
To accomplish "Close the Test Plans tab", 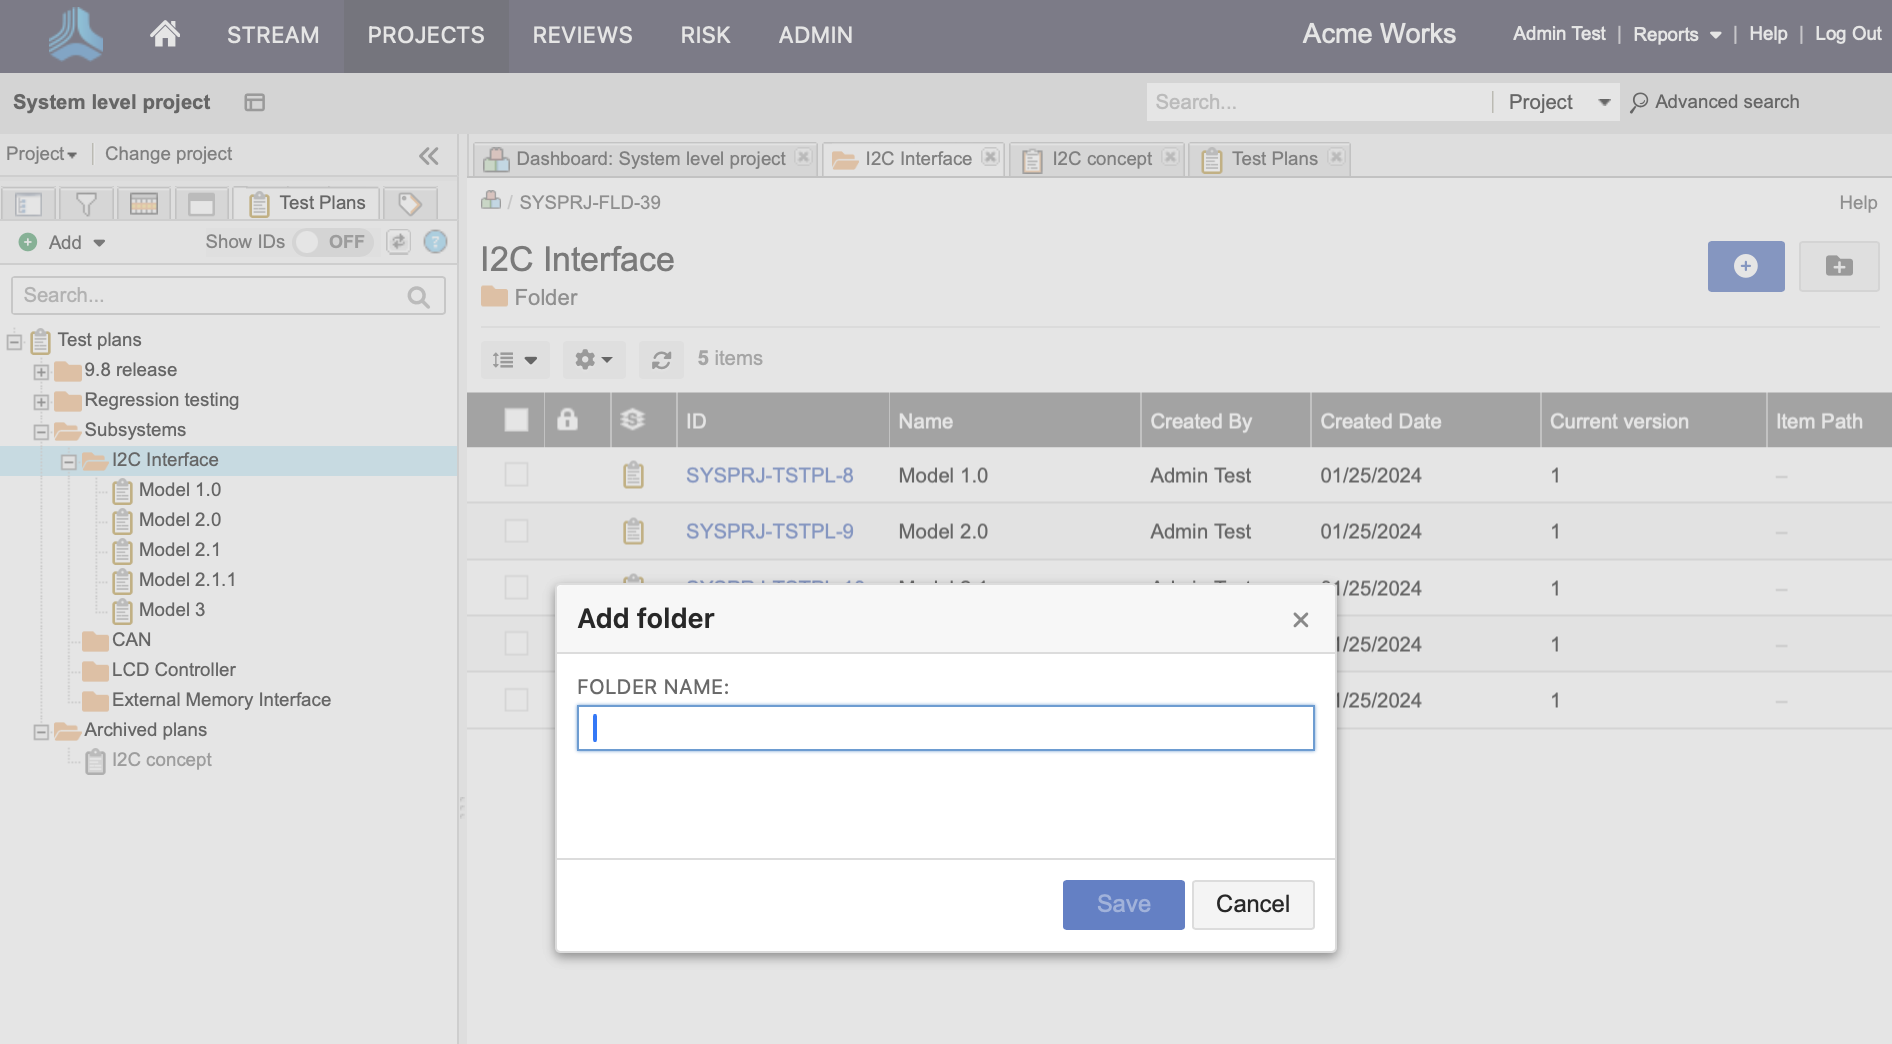I will point(1336,157).
